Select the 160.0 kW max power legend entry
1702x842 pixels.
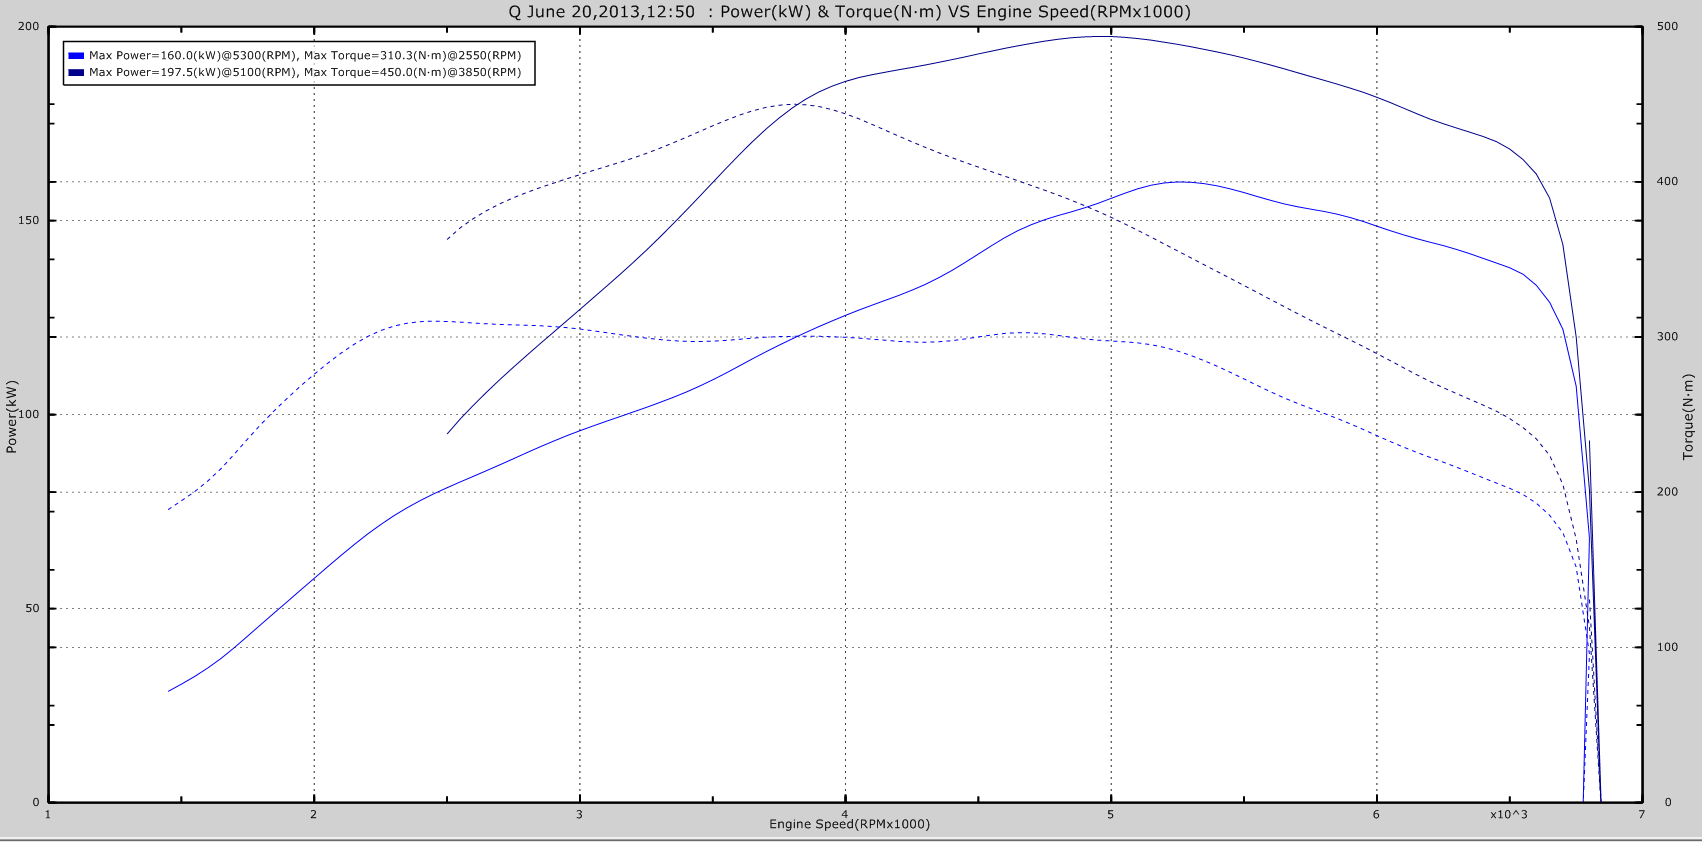(x=304, y=56)
